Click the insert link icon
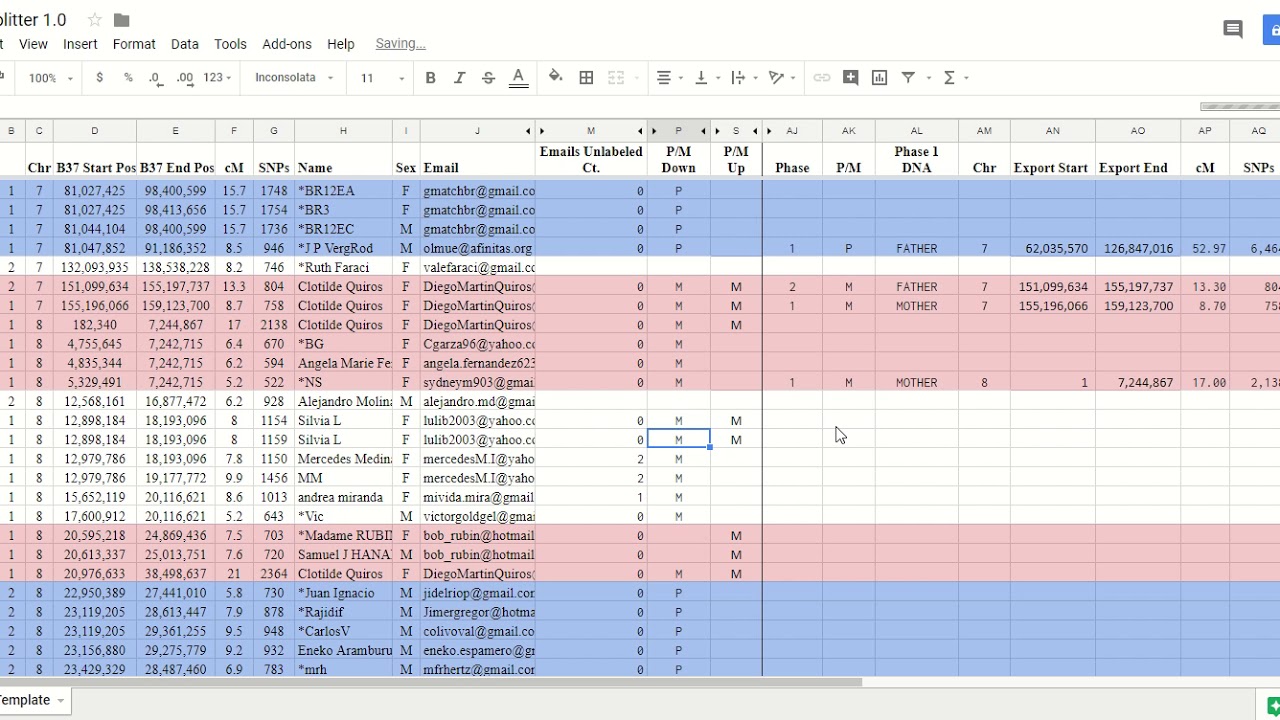Viewport: 1280px width, 720px height. 822,77
